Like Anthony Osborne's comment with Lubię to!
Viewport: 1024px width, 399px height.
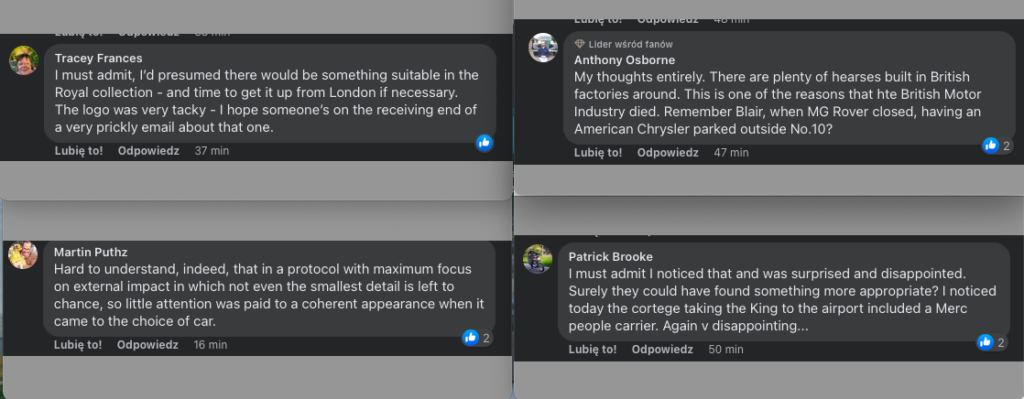point(598,153)
